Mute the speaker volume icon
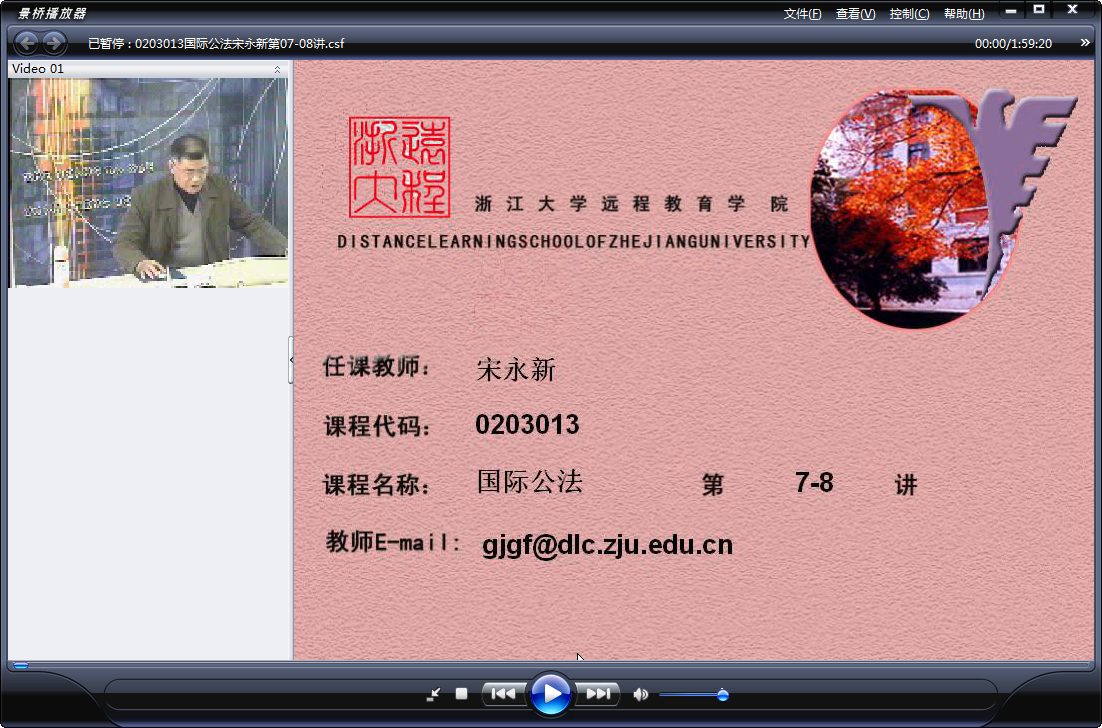The image size is (1102, 728). [640, 694]
